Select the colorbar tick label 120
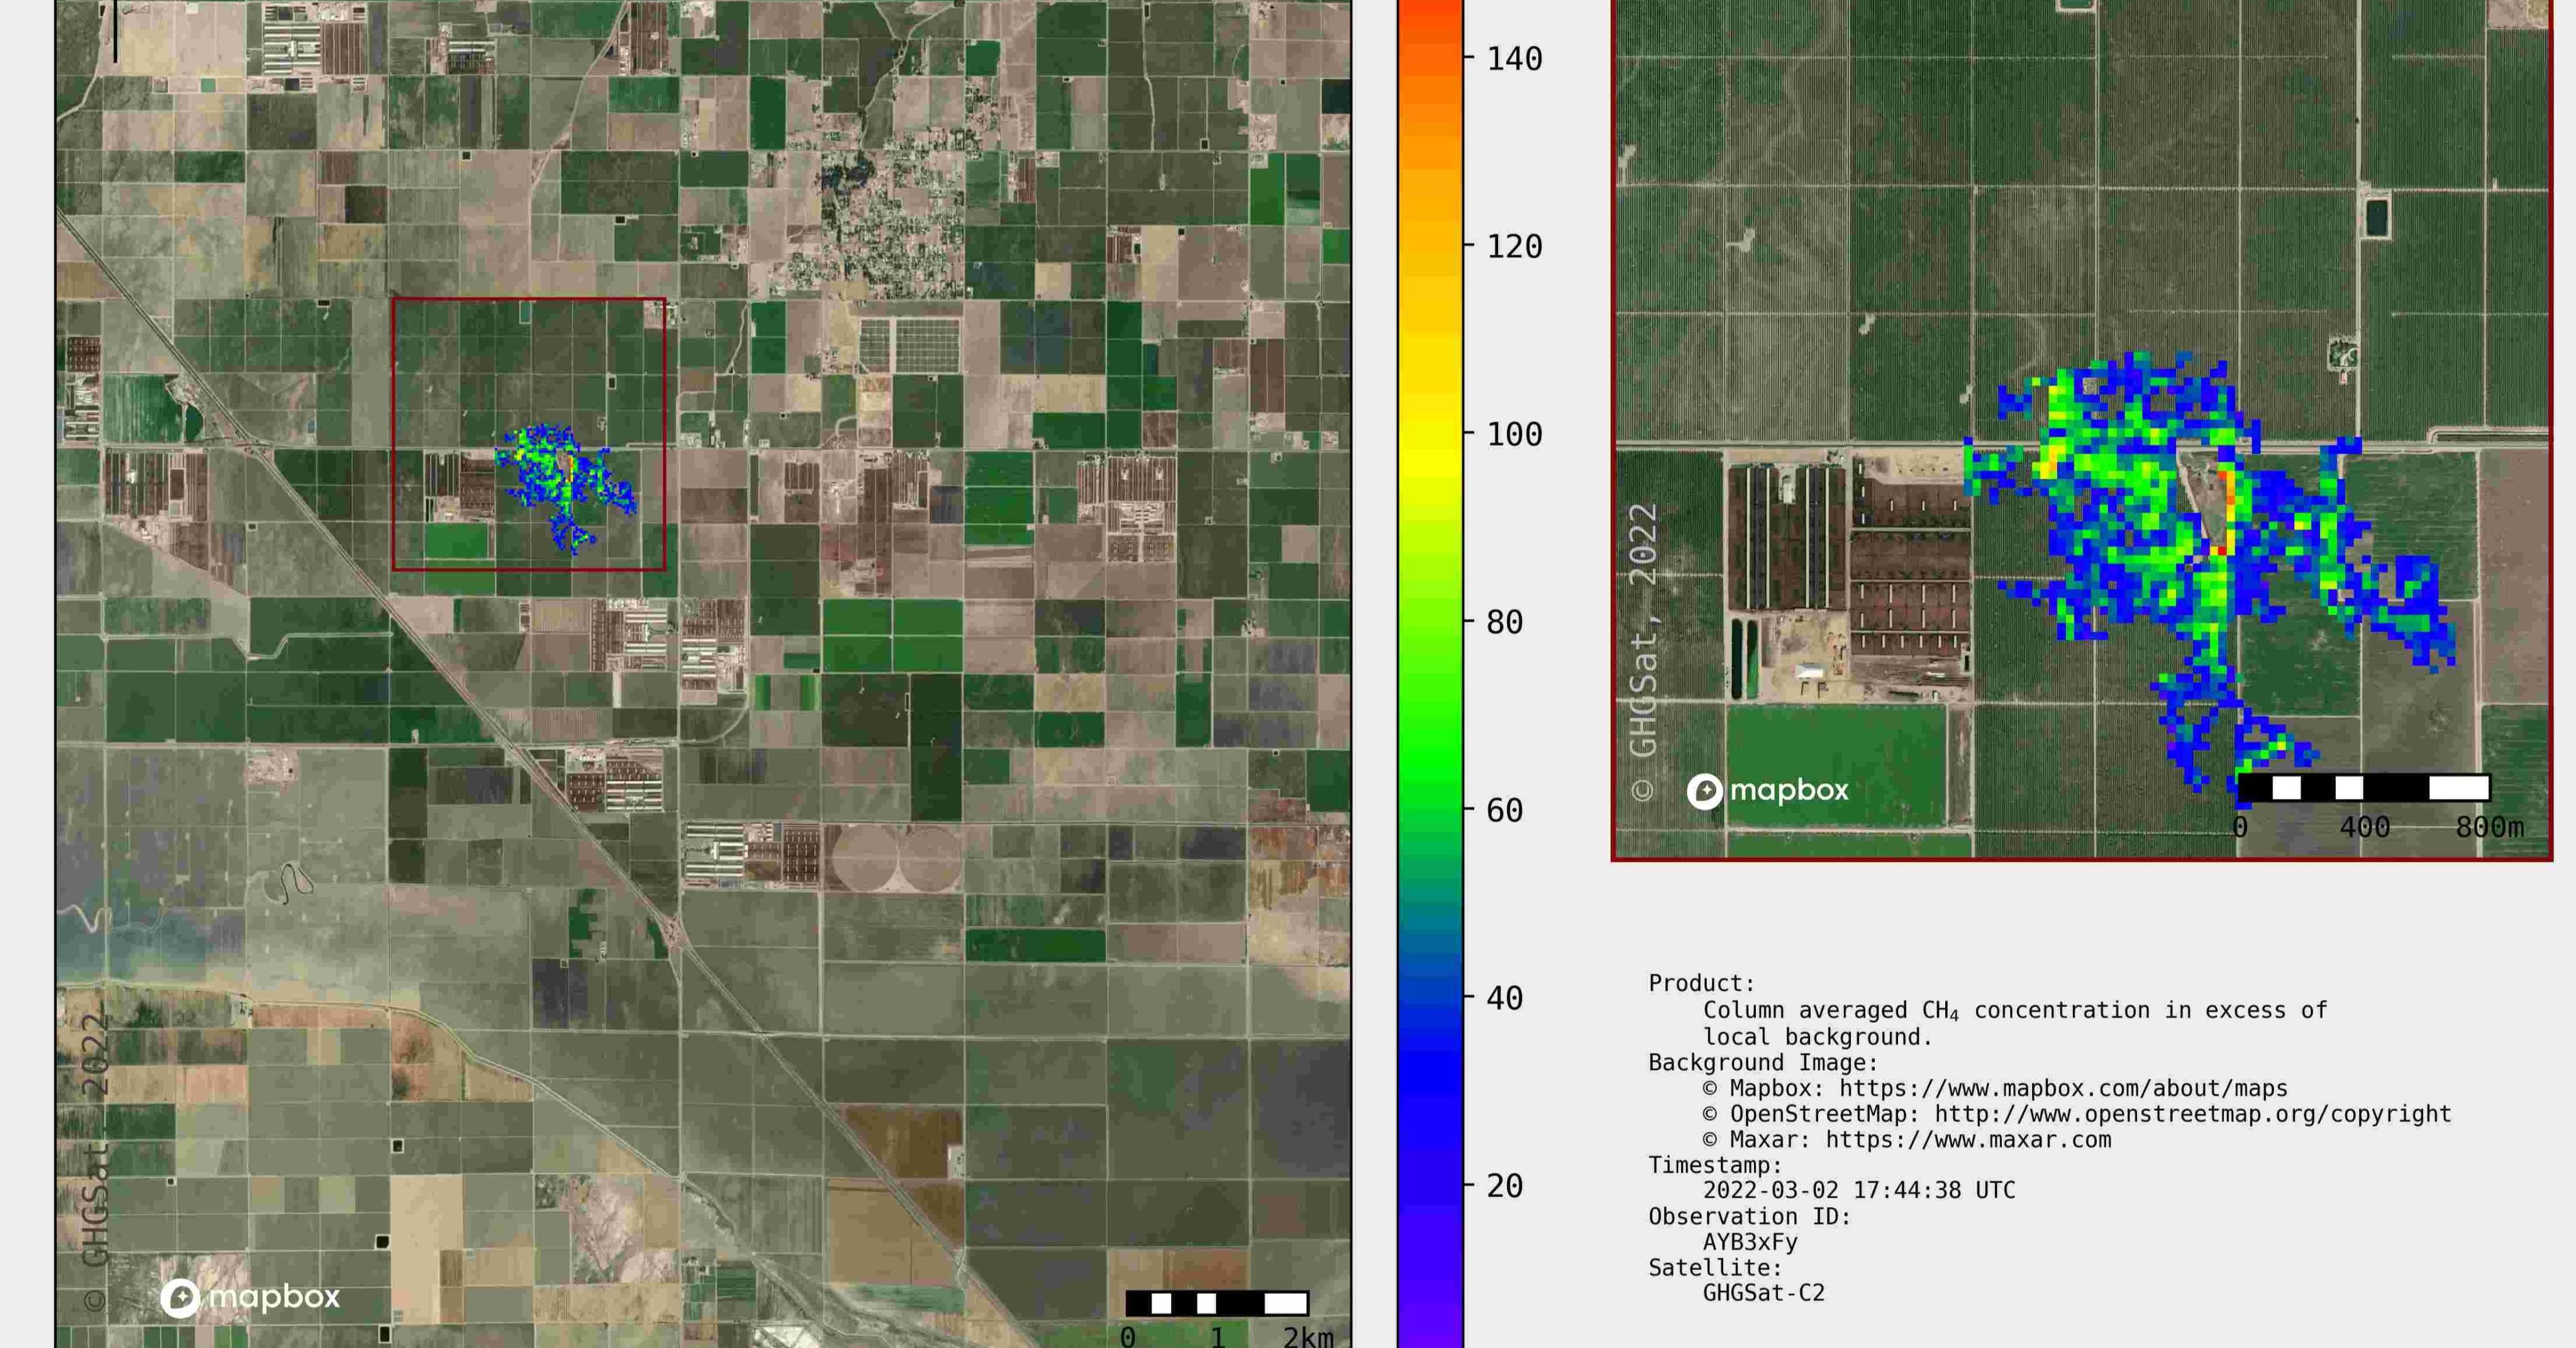This screenshot has height=1348, width=2576. point(1514,247)
